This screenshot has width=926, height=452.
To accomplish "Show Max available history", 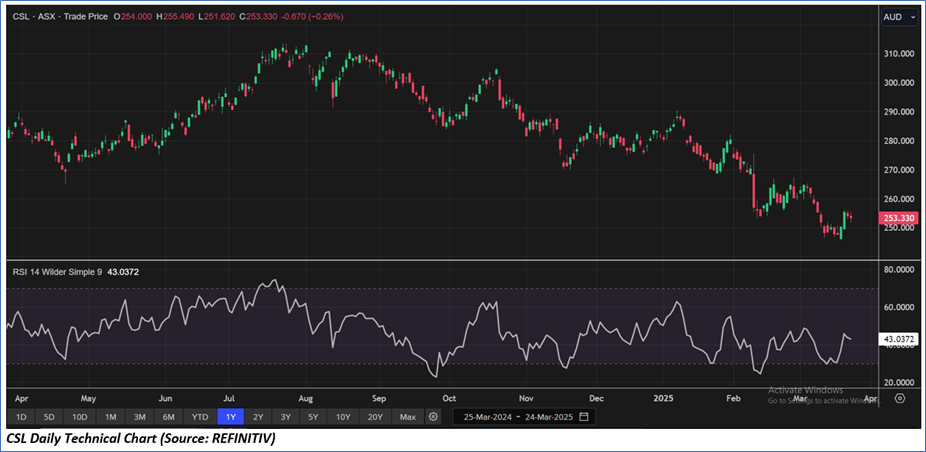I will coord(407,416).
